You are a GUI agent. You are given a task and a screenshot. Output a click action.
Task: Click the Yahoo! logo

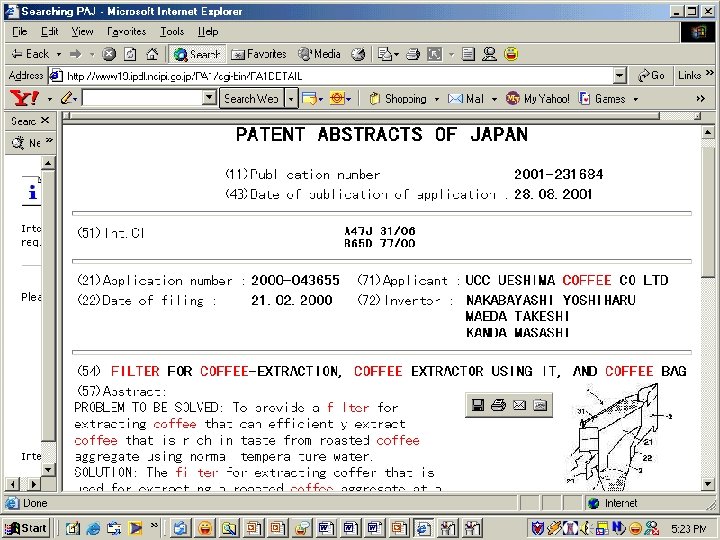(25, 98)
